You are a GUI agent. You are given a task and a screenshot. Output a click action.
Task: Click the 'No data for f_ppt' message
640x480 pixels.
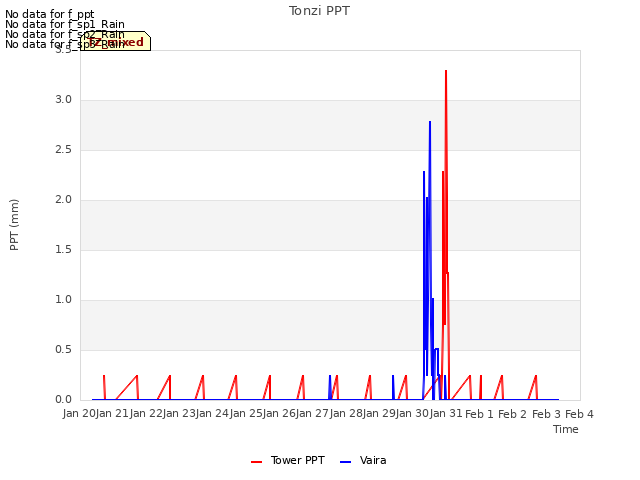pos(50,14)
